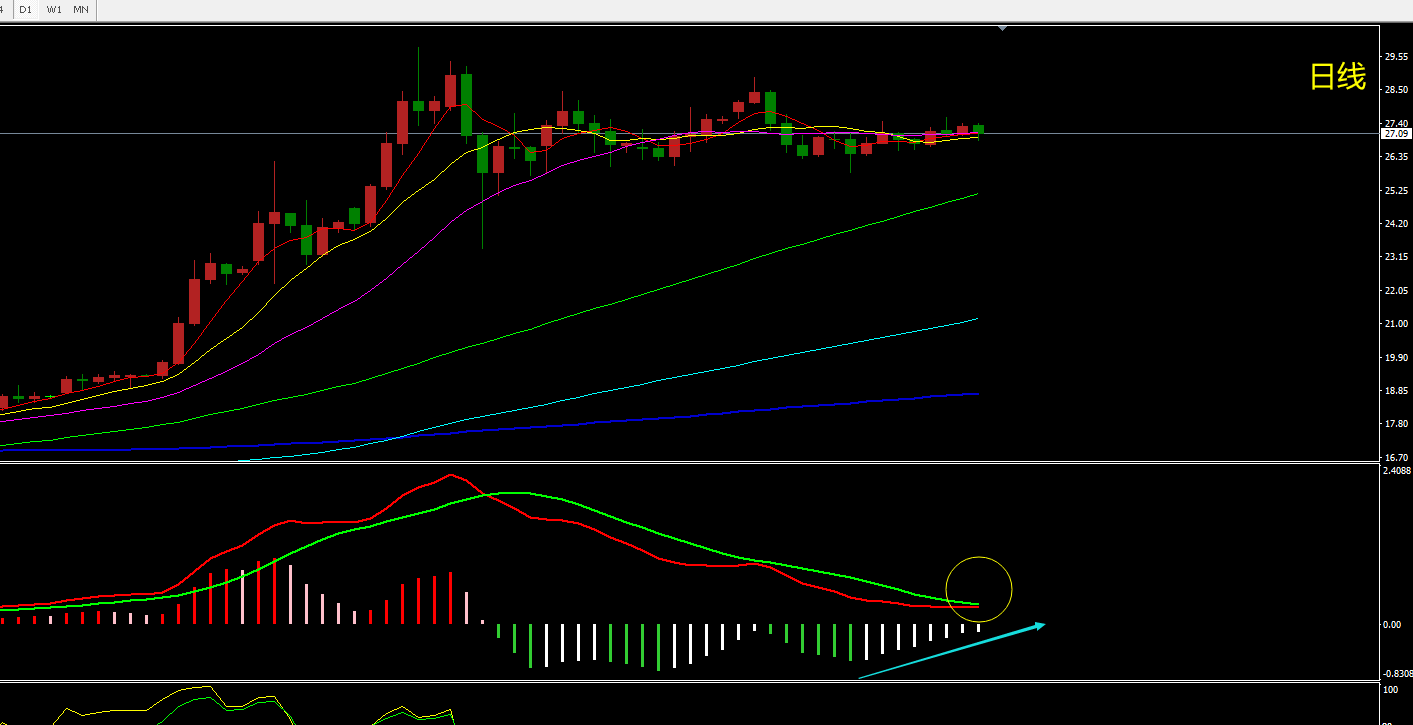Click the 28.50 price axis value
The width and height of the screenshot is (1413, 725).
(x=1396, y=90)
